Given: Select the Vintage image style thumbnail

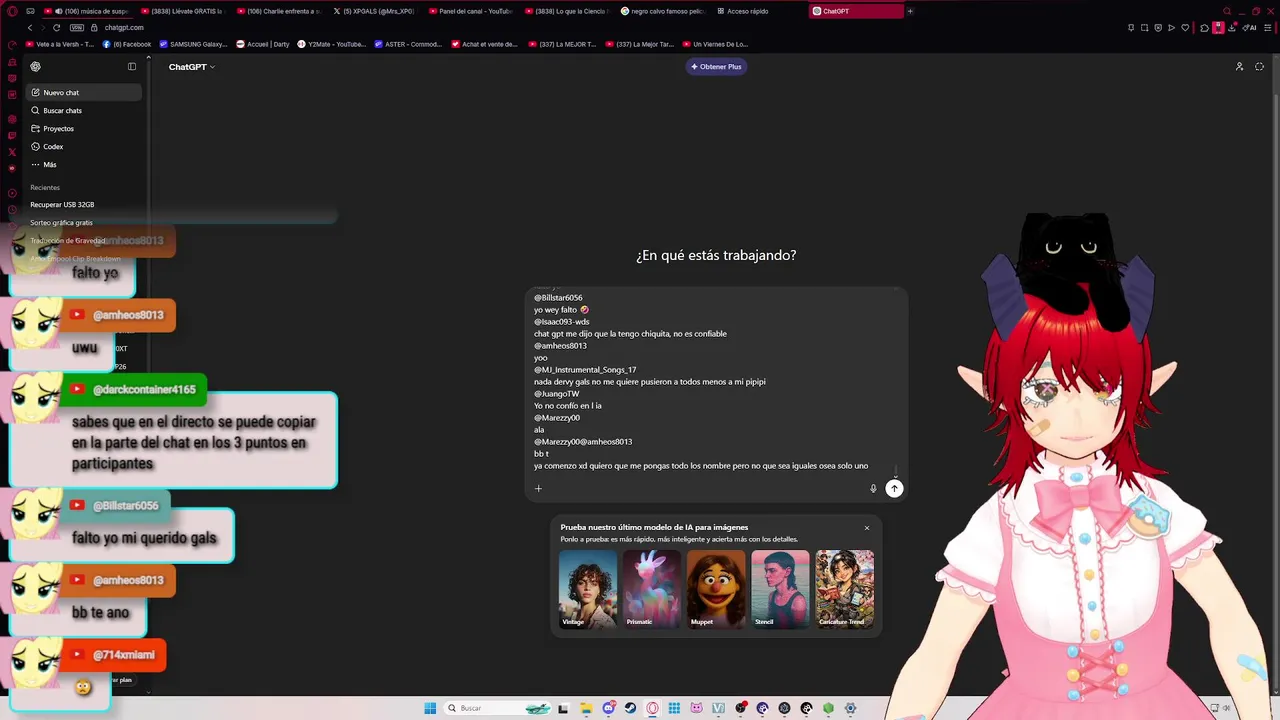Looking at the screenshot, I should click(x=588, y=589).
